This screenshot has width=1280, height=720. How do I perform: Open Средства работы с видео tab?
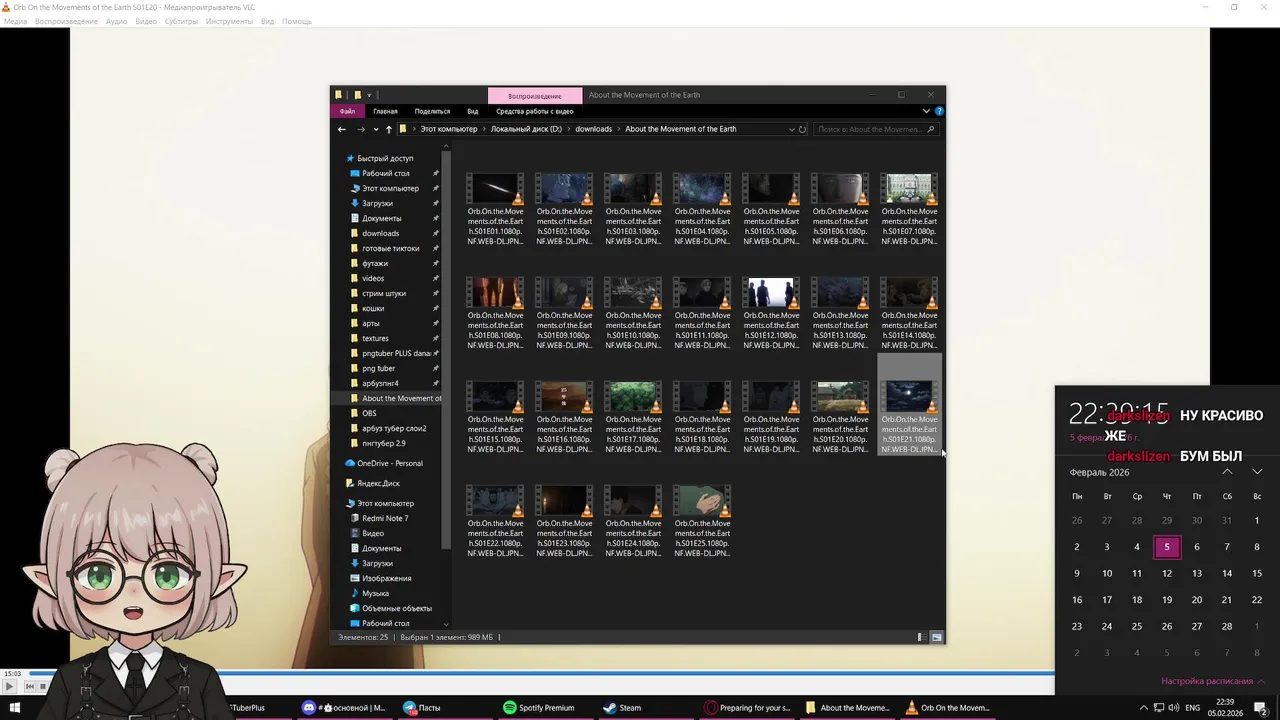pos(534,111)
